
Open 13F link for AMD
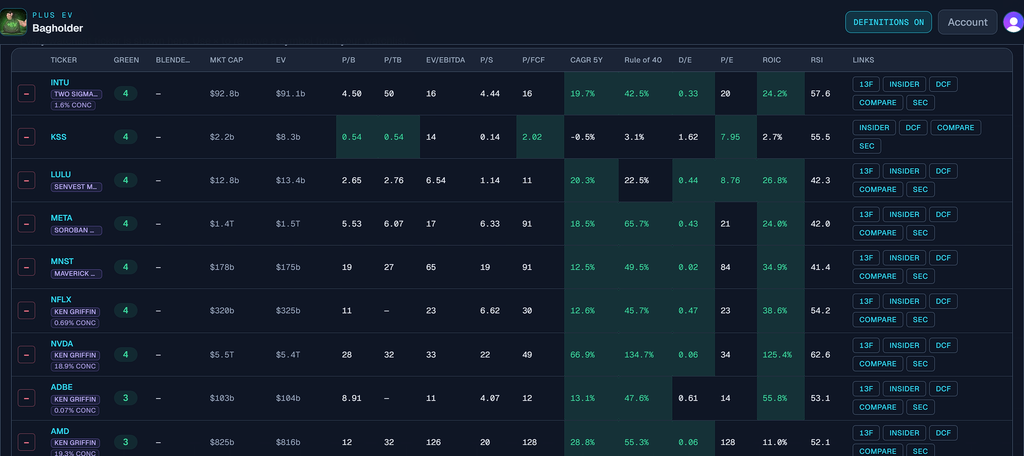point(866,432)
